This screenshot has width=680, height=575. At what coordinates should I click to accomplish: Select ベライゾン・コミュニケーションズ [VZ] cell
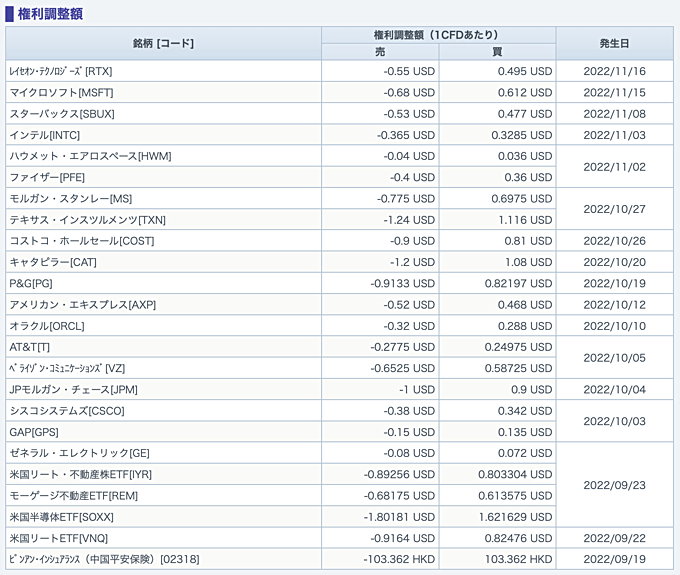(163, 368)
